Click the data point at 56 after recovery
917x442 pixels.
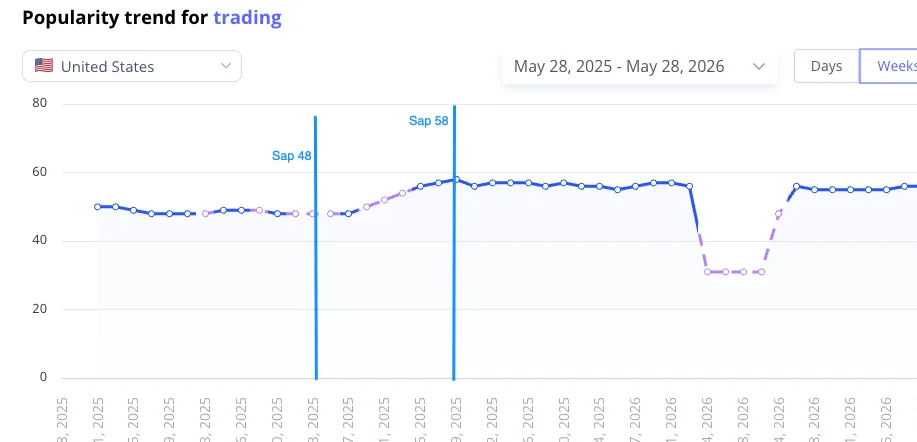coord(797,187)
